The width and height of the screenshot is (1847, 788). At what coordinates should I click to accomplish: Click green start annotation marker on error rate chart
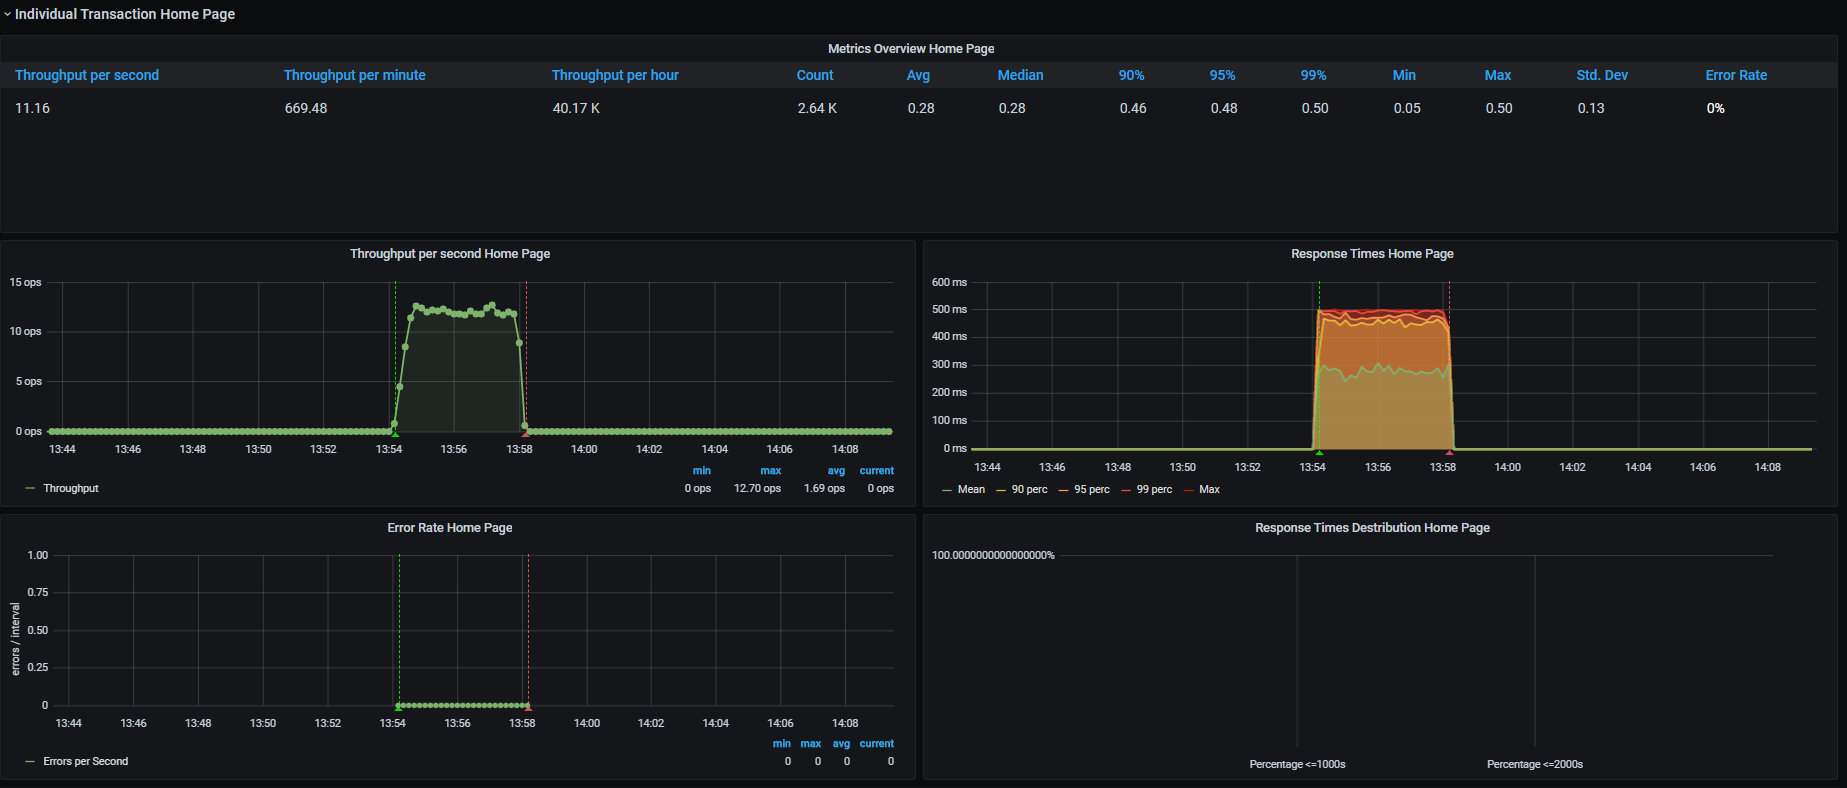tap(398, 708)
